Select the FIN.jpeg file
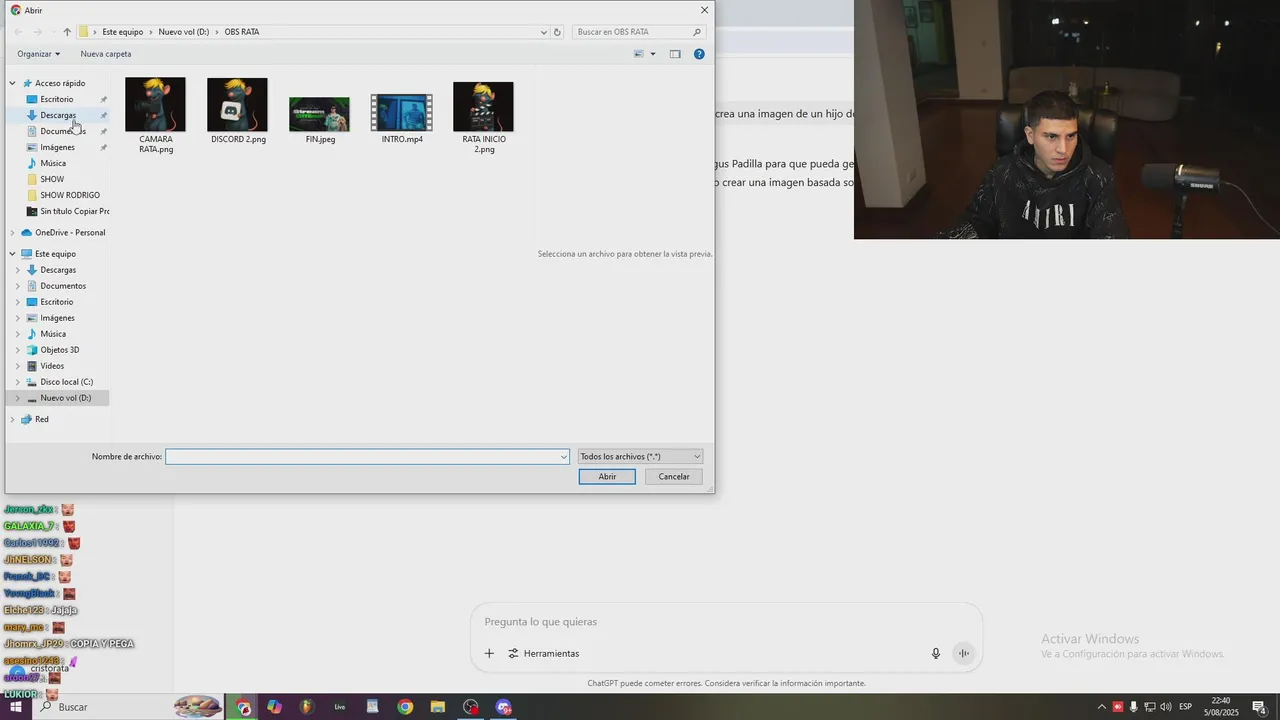Viewport: 1280px width, 720px height. 320,120
